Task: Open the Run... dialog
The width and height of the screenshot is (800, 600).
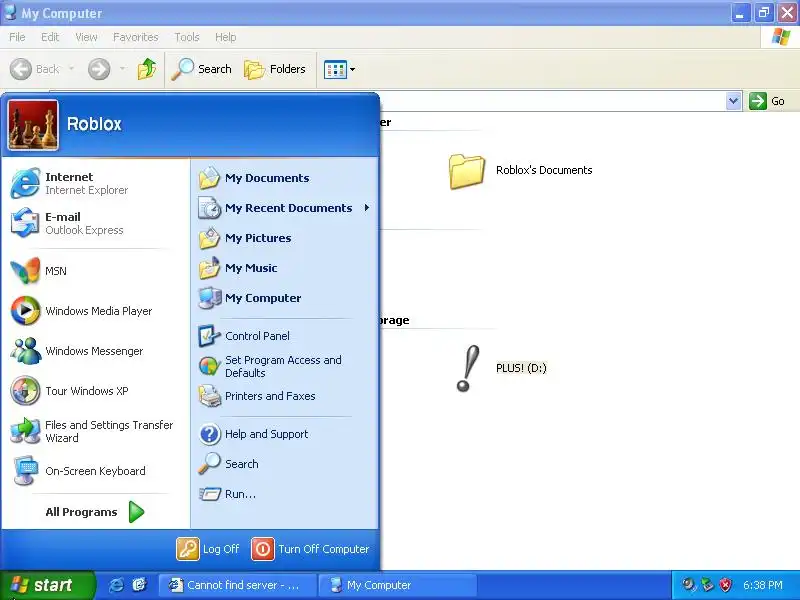Action: tap(285, 494)
